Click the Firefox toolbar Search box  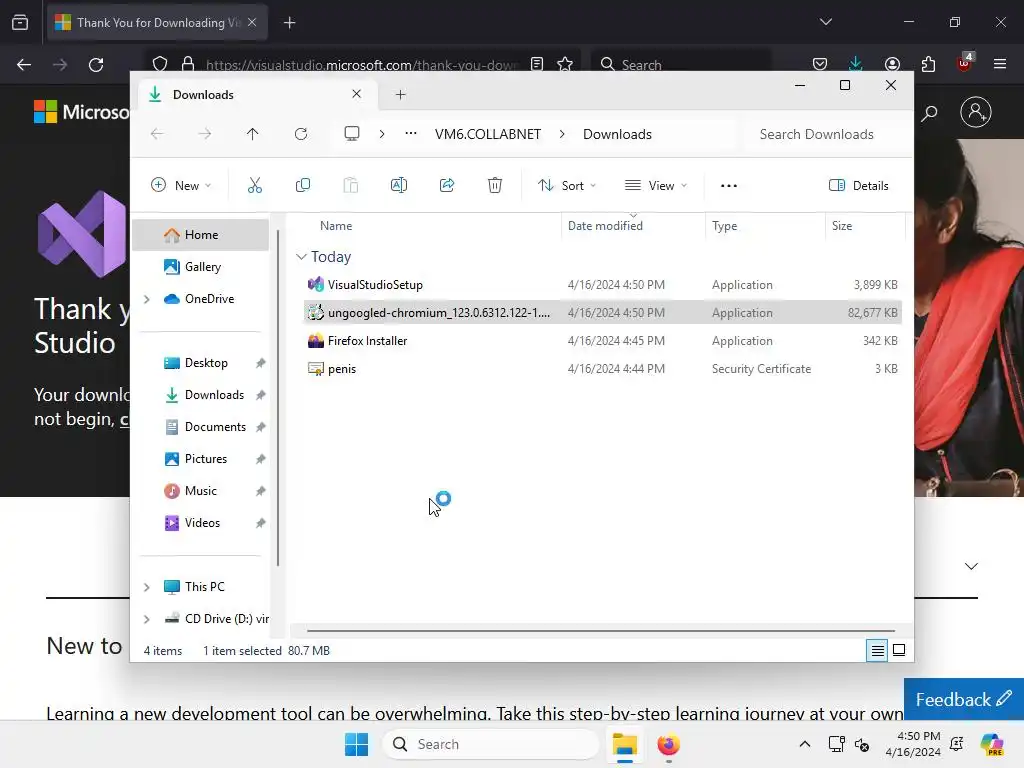pos(681,64)
